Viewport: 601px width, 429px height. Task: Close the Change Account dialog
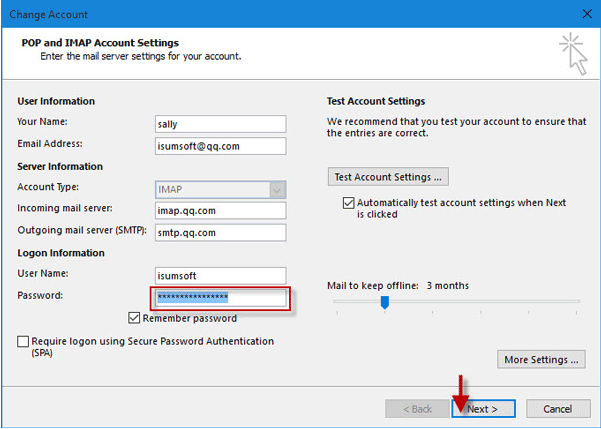pos(587,14)
